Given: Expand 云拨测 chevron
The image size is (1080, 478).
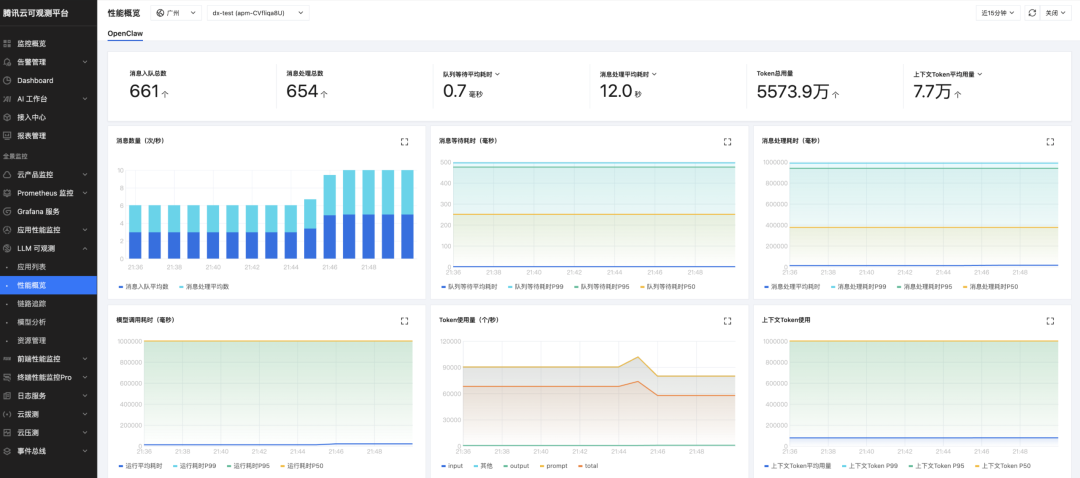Looking at the screenshot, I should (85, 415).
